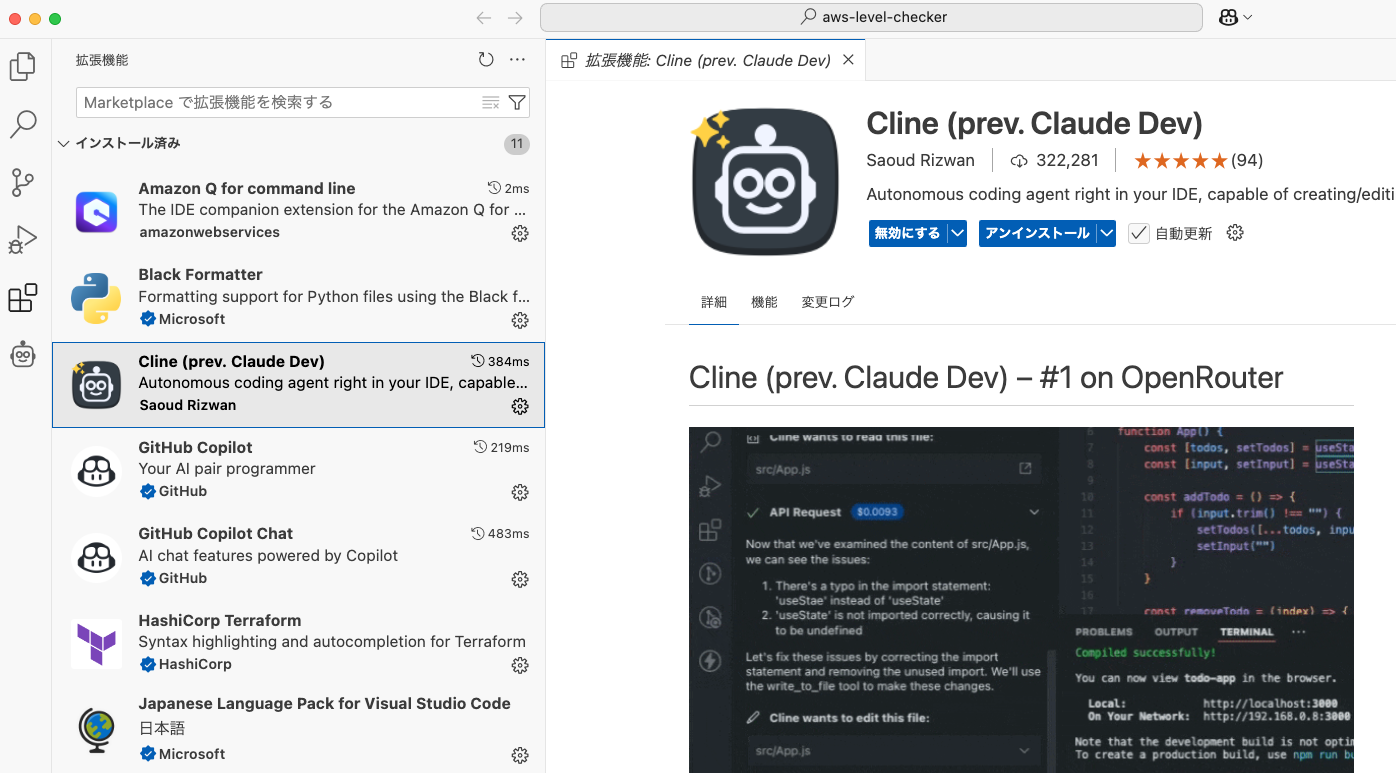Select the GitHub Copilot Chat extension row
The width and height of the screenshot is (1396, 773).
(x=298, y=556)
